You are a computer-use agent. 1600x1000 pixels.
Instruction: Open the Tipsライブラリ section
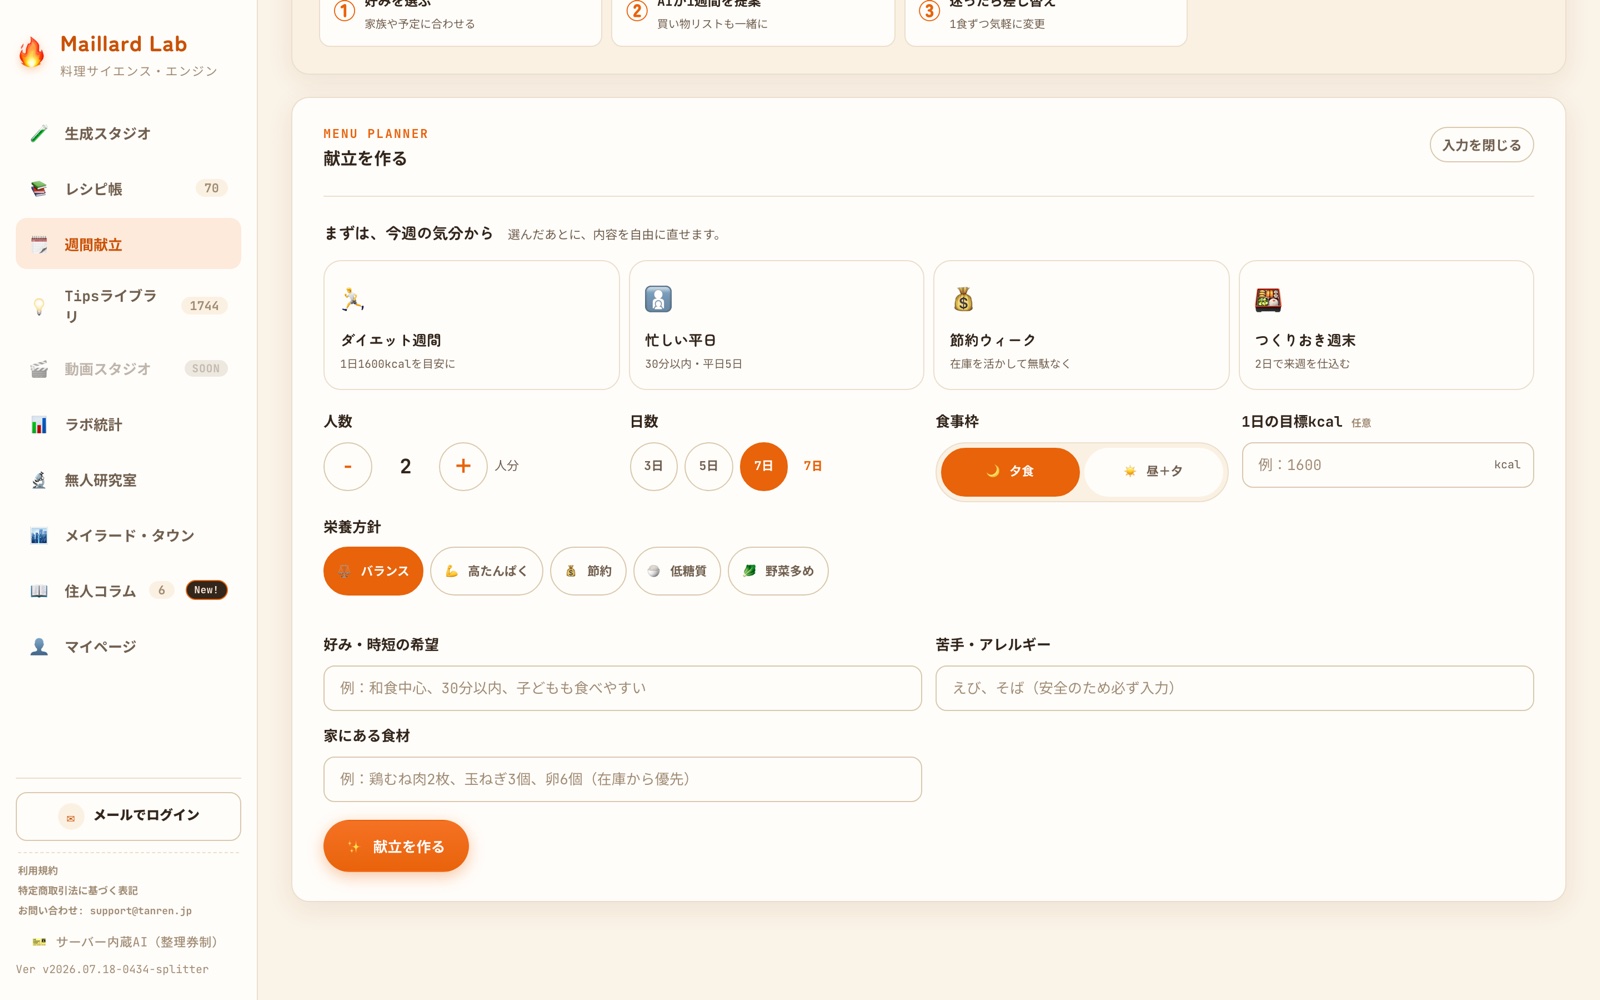(128, 306)
